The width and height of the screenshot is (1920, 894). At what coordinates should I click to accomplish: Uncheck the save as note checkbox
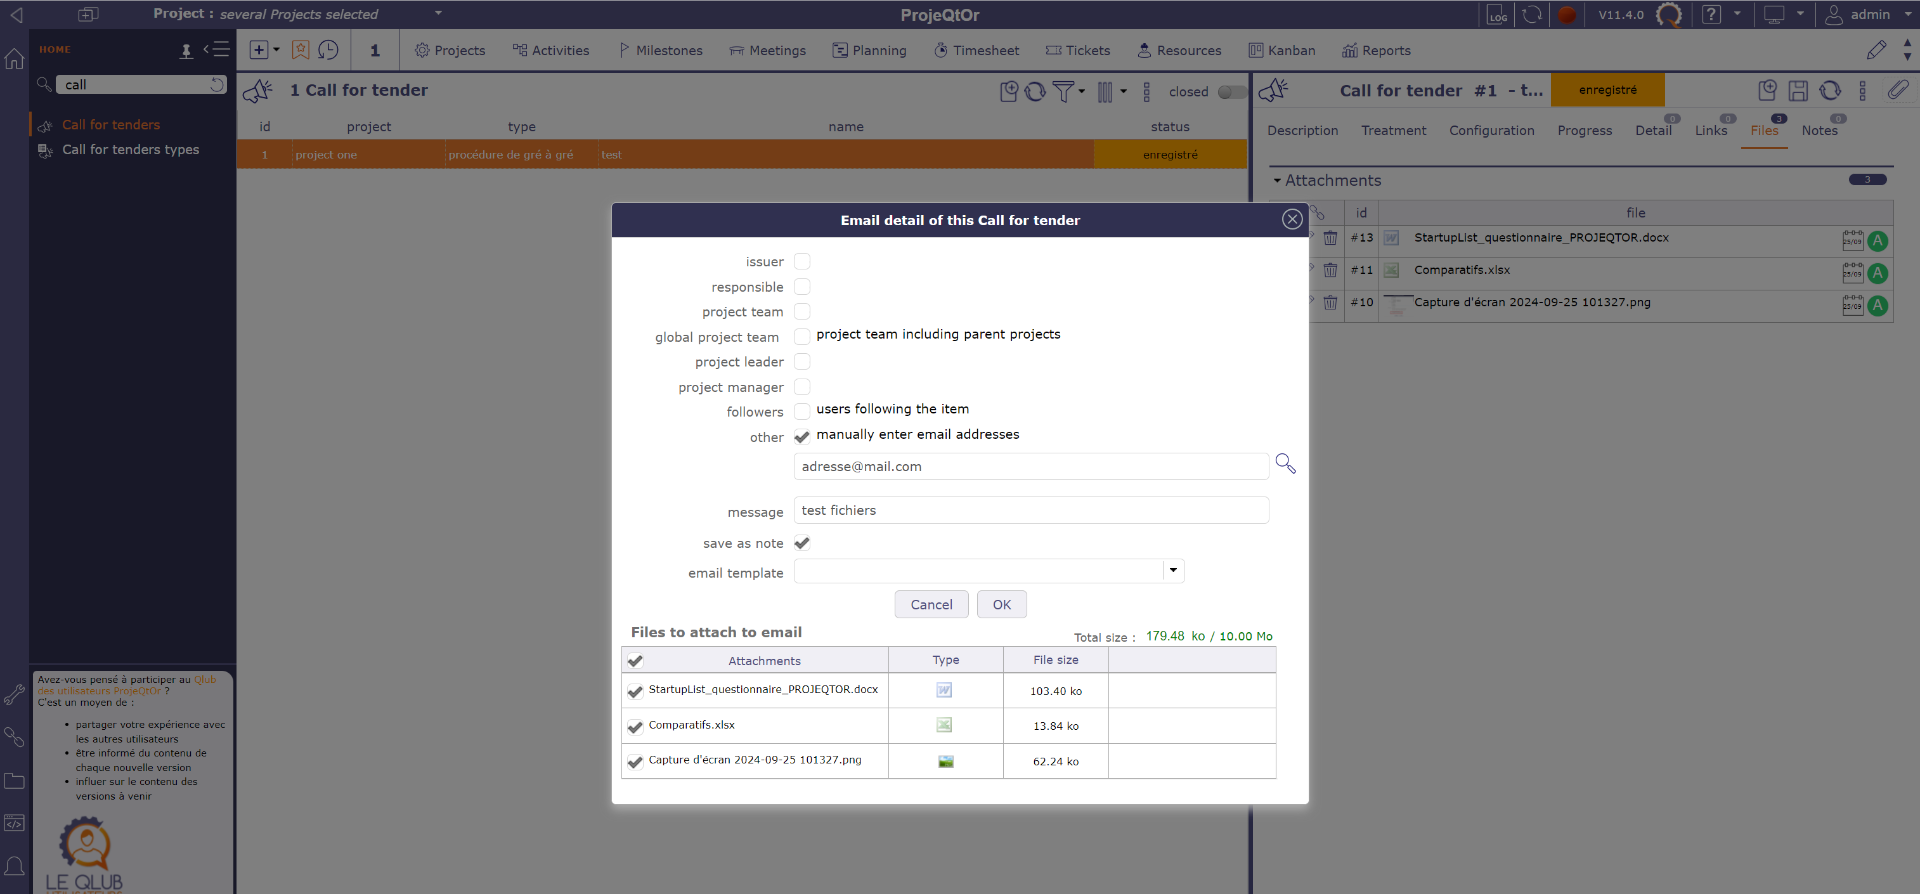tap(802, 543)
